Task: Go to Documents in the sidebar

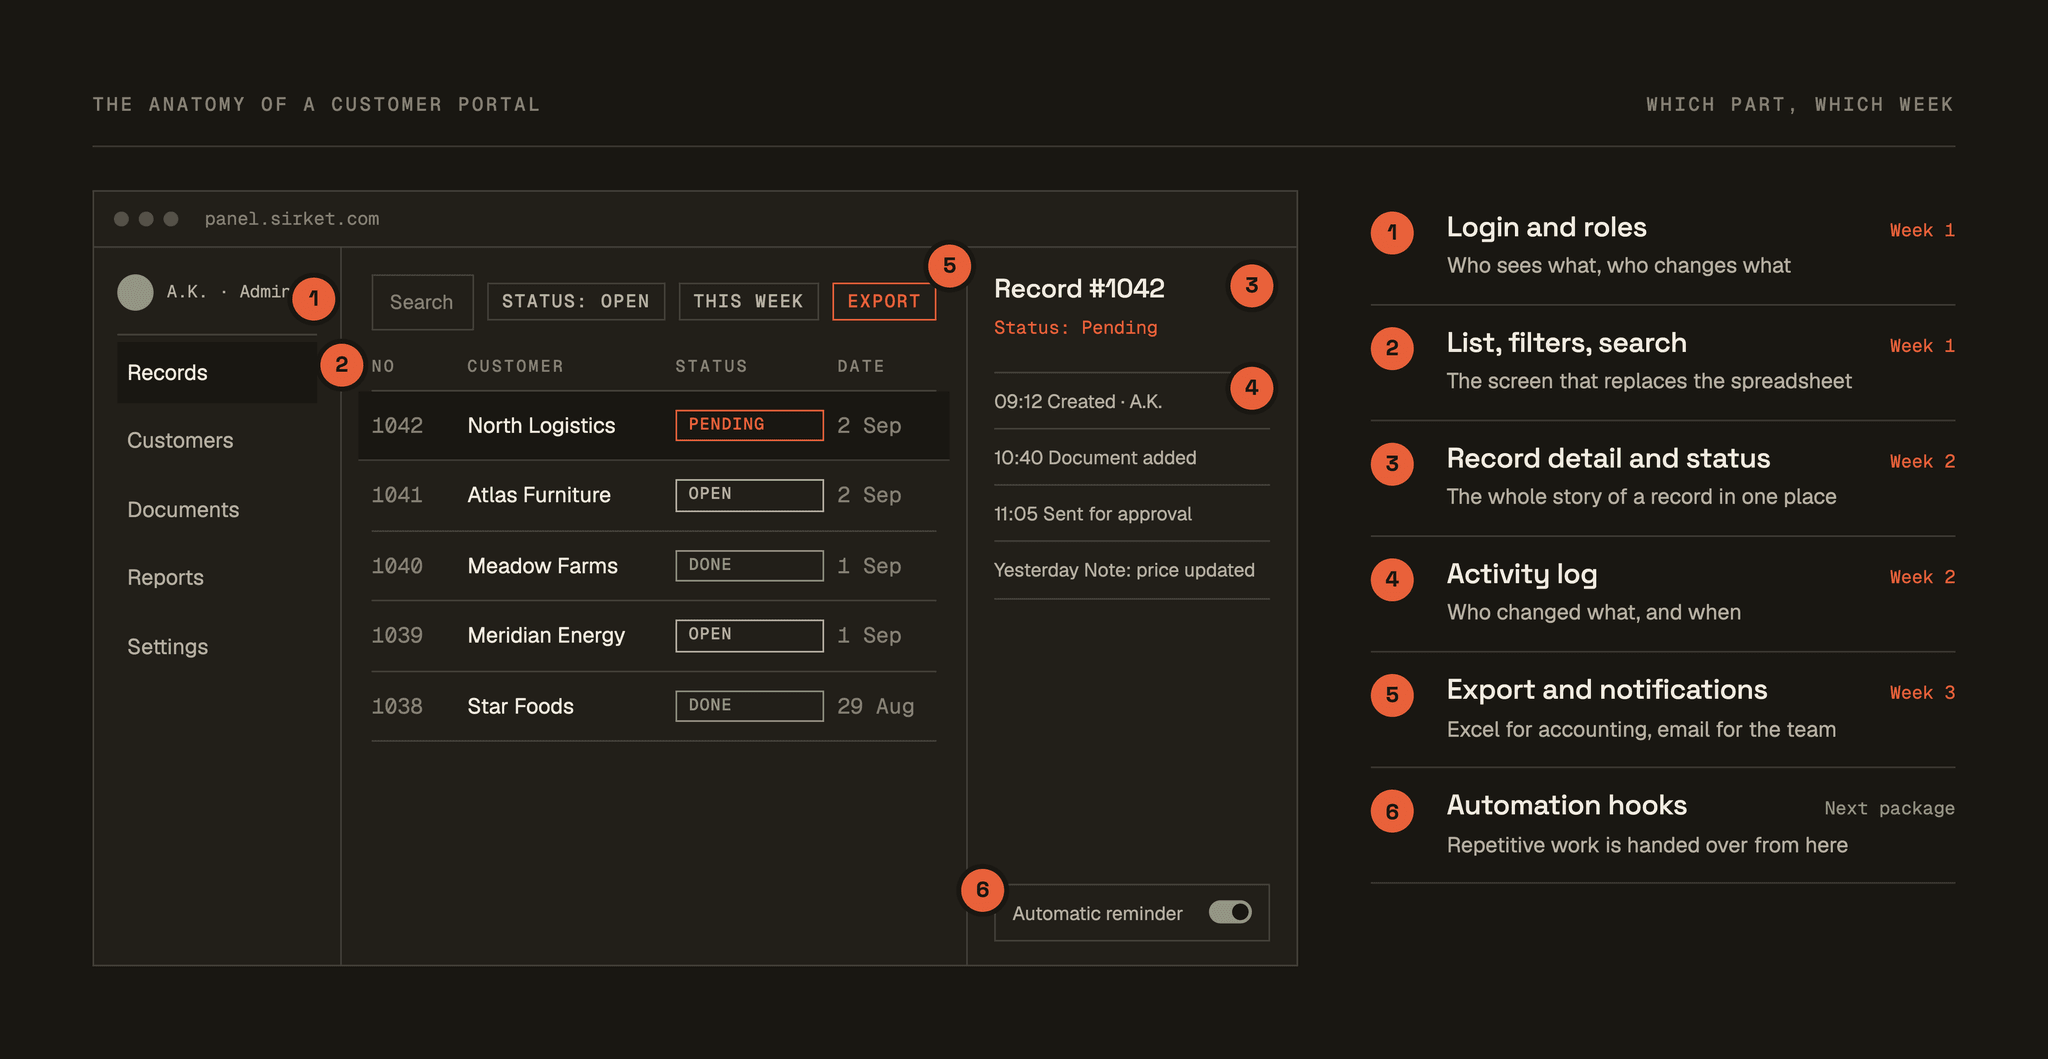Action: click(183, 509)
